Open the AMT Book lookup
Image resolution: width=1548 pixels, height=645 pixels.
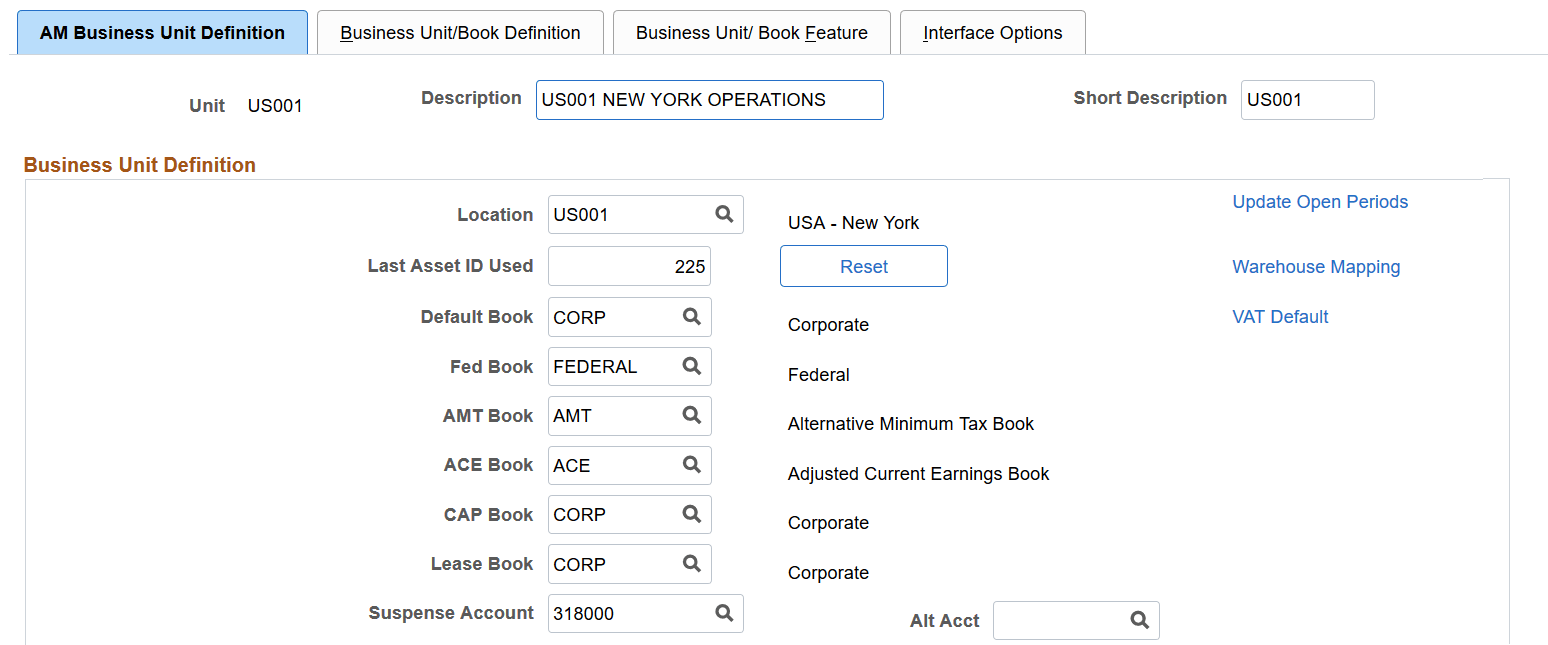[692, 415]
